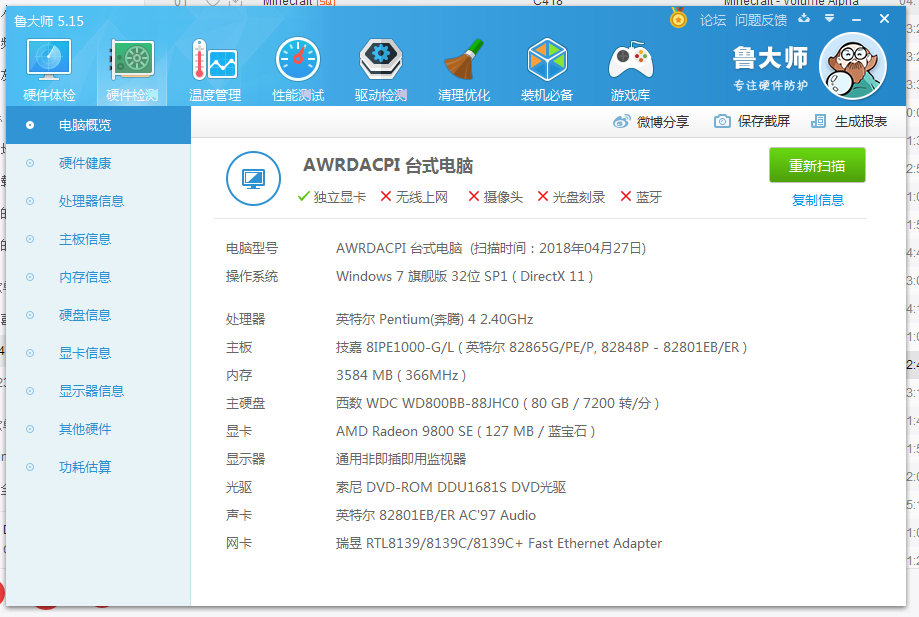Open 驱动检测 driver detection icon
The image size is (919, 617).
pyautogui.click(x=381, y=69)
